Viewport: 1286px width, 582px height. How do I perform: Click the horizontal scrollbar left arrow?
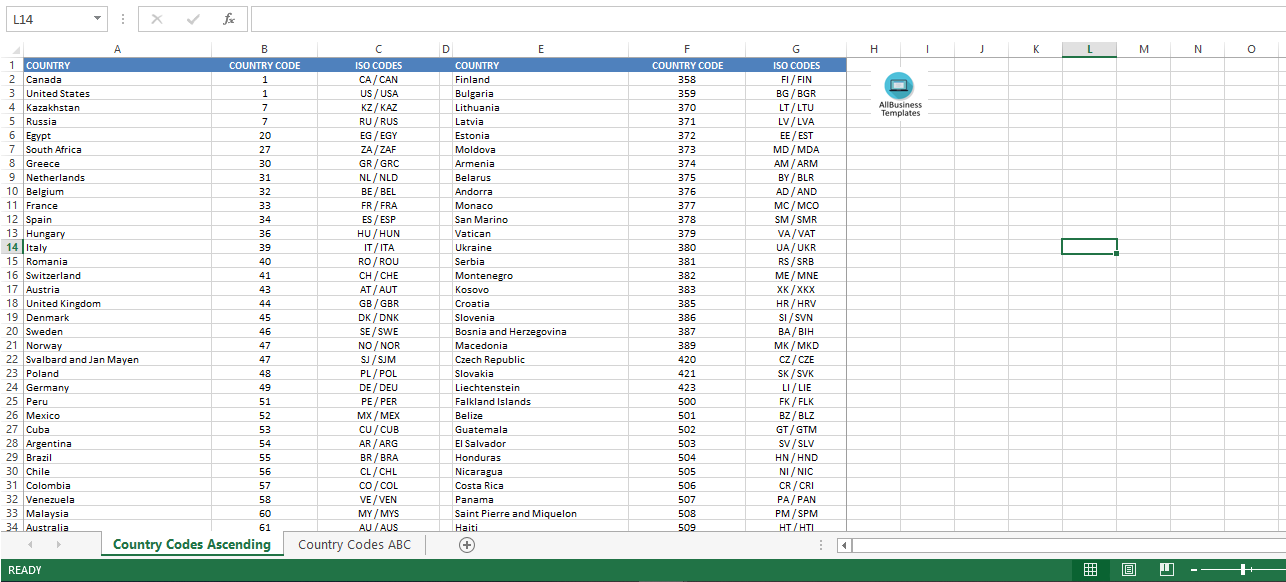point(845,545)
